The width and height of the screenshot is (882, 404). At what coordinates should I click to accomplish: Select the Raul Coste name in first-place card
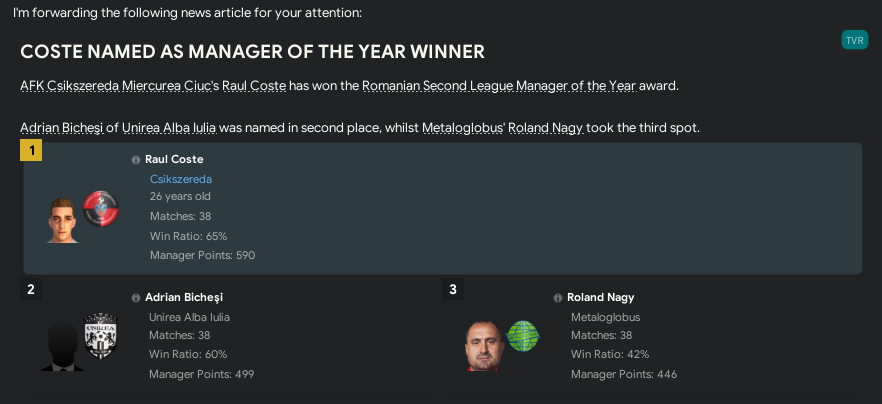(174, 159)
